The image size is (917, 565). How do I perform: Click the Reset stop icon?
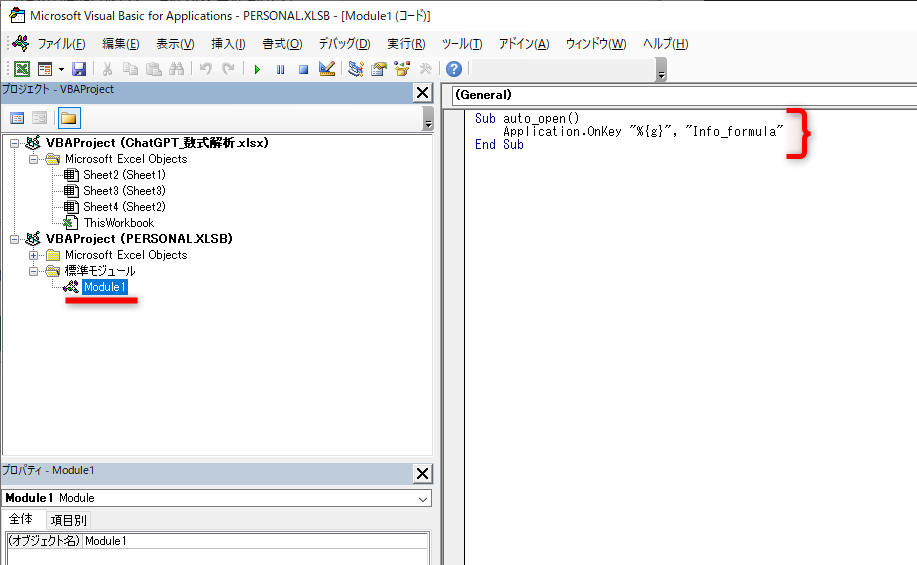pyautogui.click(x=303, y=70)
